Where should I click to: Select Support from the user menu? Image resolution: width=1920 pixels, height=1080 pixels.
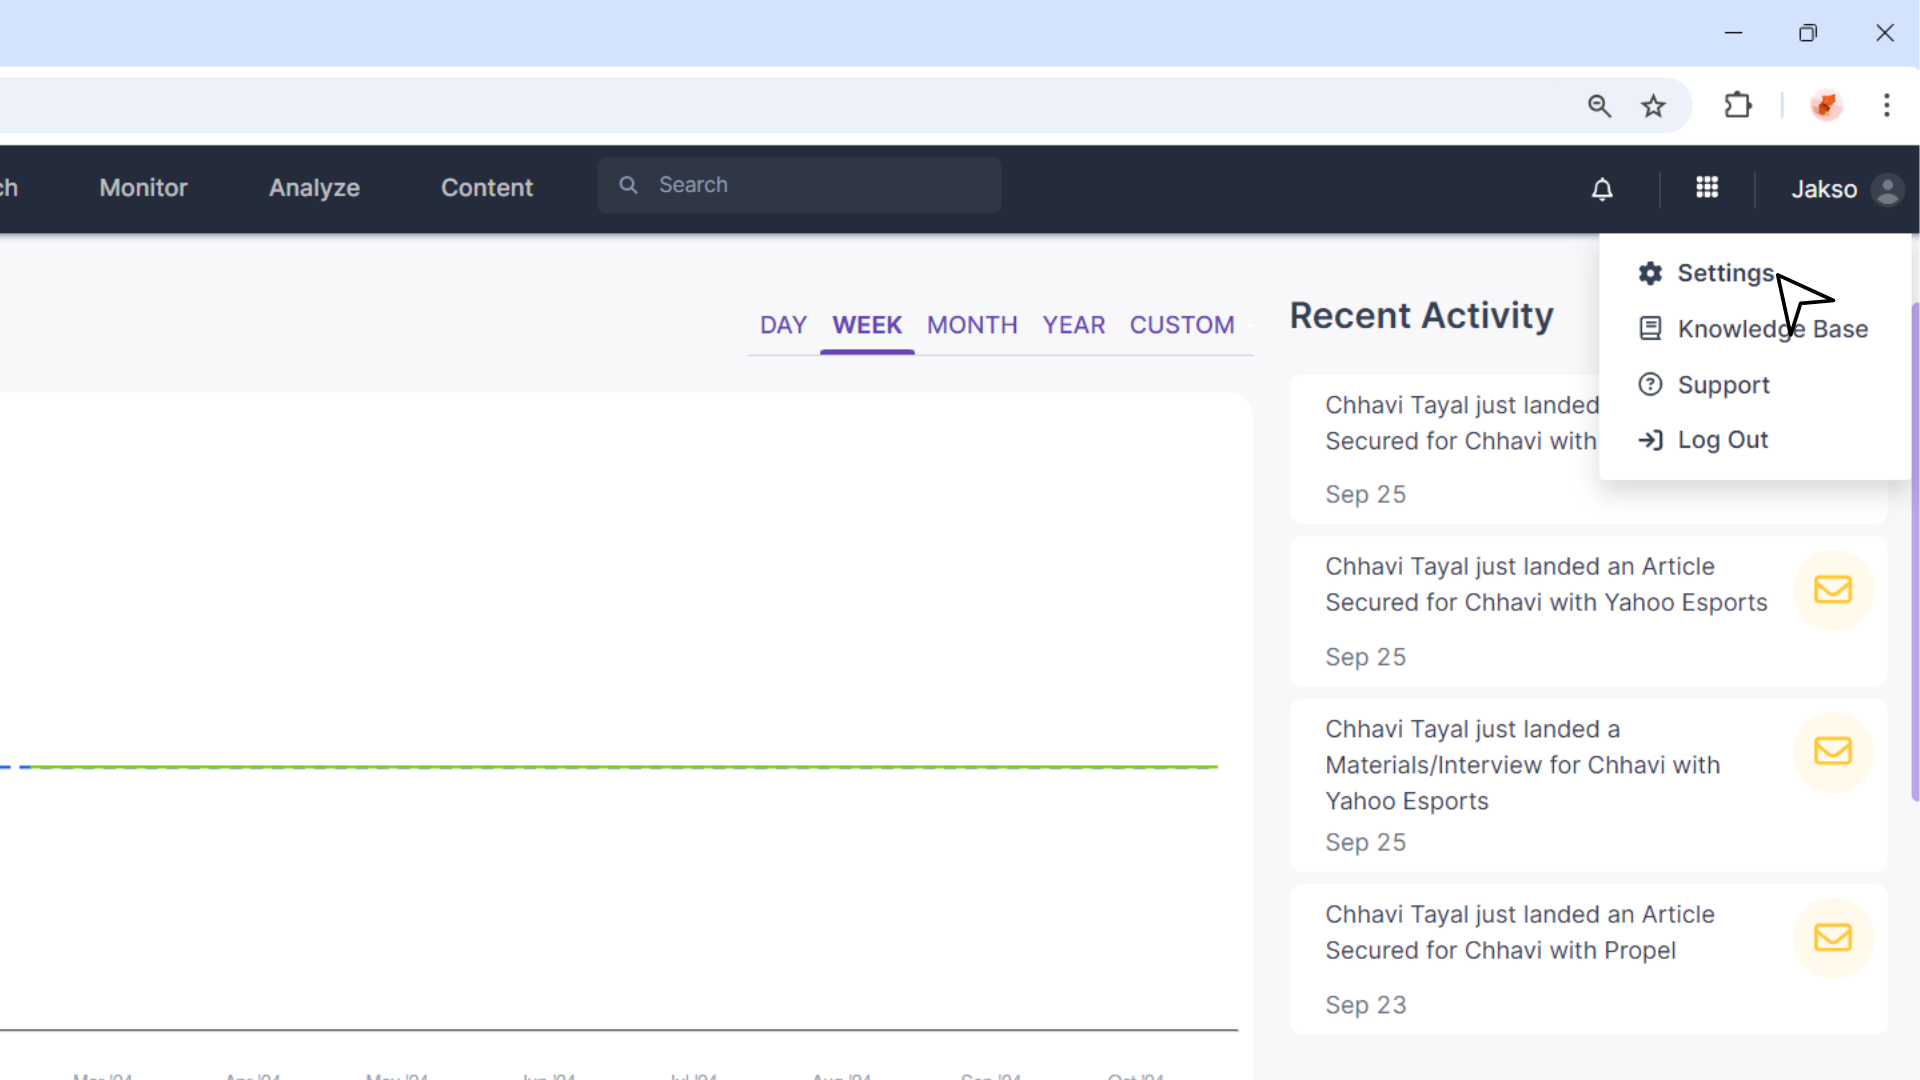[1723, 385]
